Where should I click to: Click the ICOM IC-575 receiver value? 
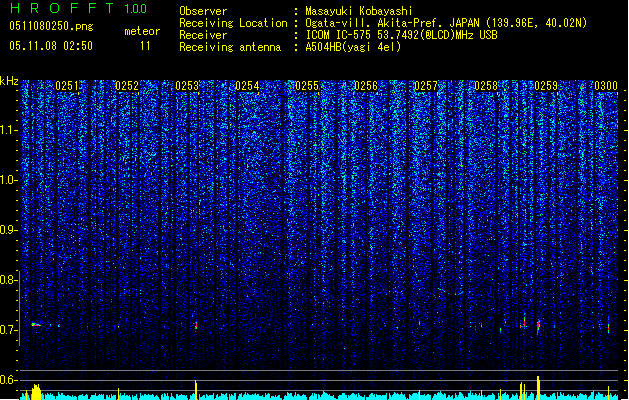pos(402,35)
